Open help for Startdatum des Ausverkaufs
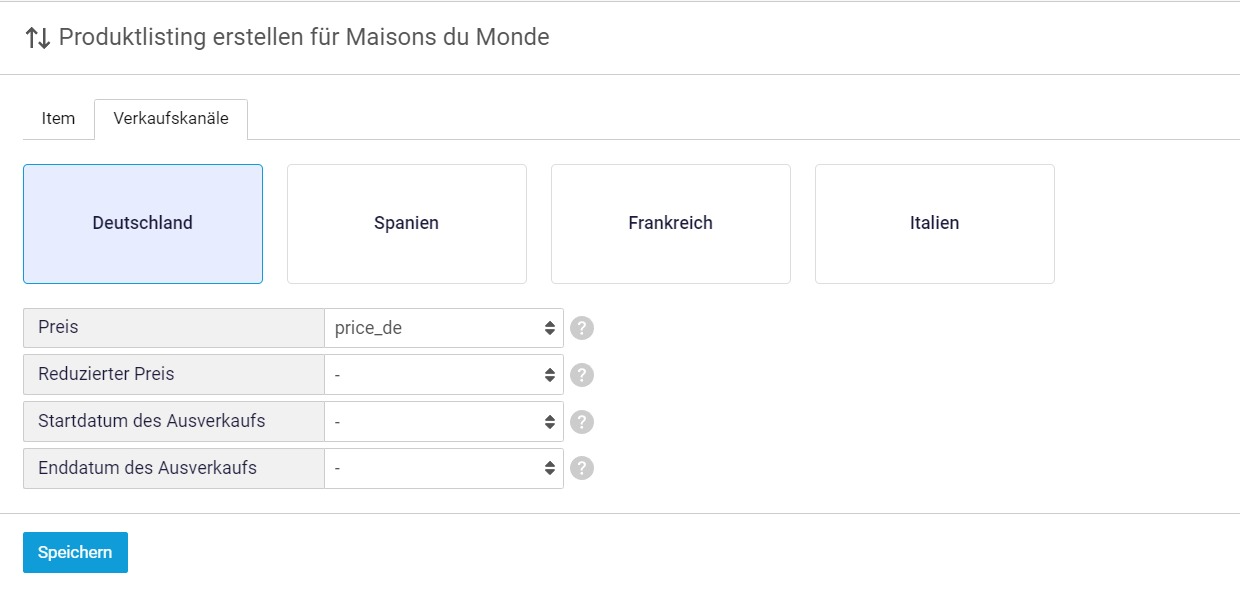 (x=582, y=422)
